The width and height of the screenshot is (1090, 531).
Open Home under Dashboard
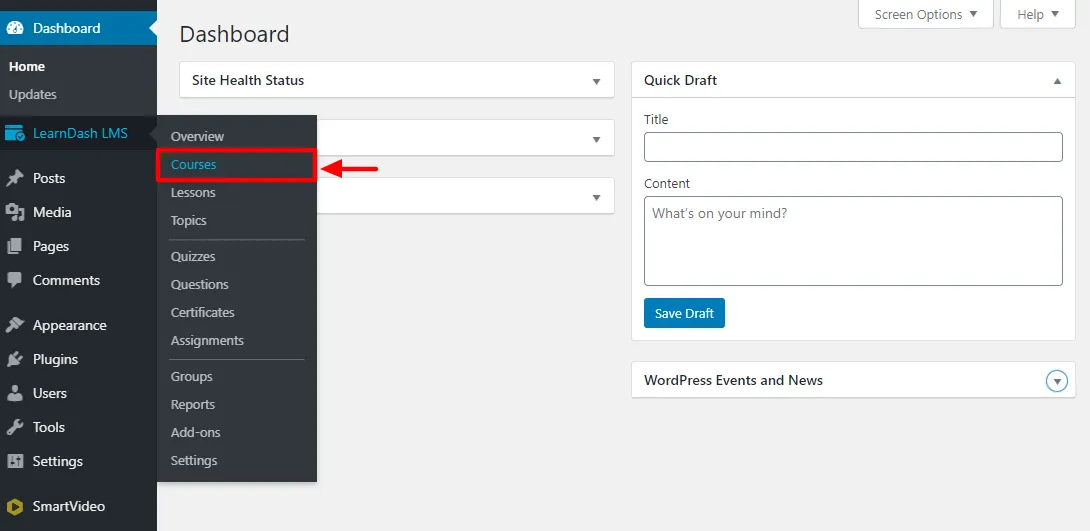pos(27,67)
